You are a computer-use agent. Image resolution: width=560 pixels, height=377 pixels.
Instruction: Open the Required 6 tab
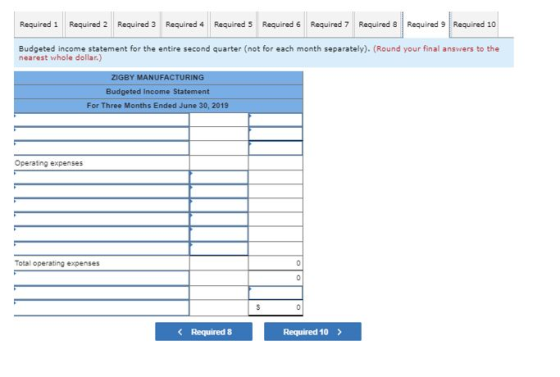tap(281, 24)
